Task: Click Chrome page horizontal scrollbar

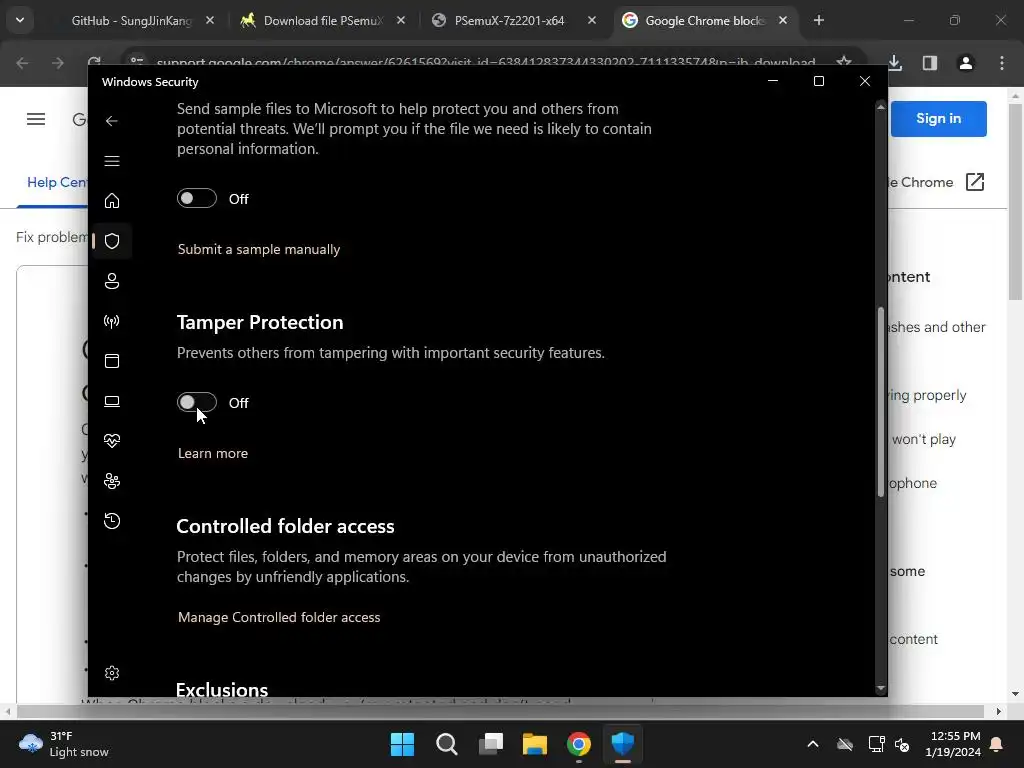Action: click(500, 711)
